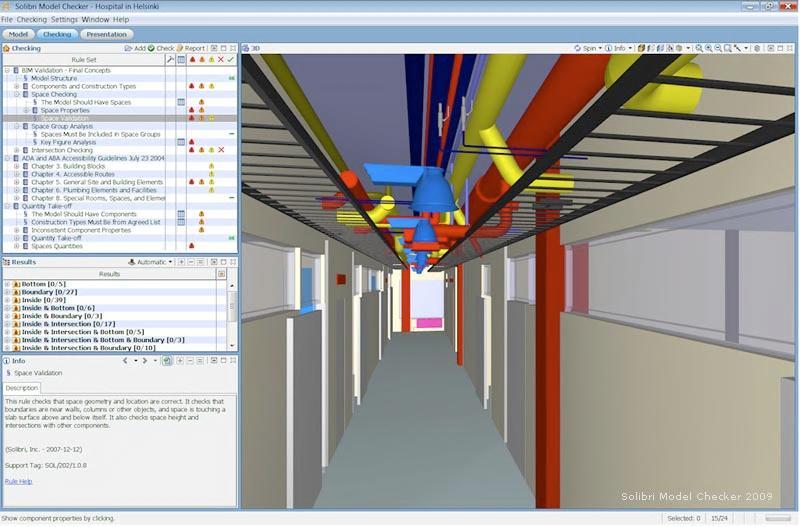The height and width of the screenshot is (527, 800).
Task: Select Chapter 4. Accessible Routes
Action: (73, 174)
